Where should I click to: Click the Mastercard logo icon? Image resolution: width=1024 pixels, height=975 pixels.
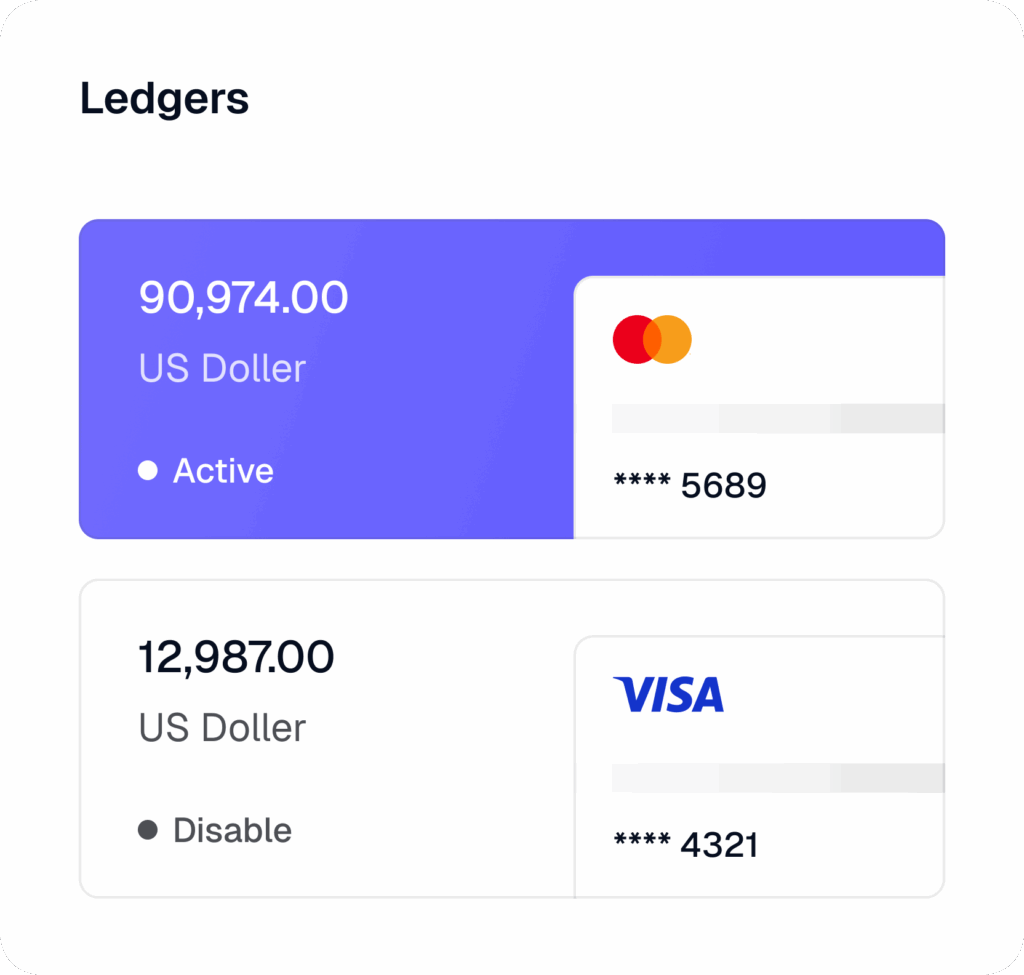(652, 339)
